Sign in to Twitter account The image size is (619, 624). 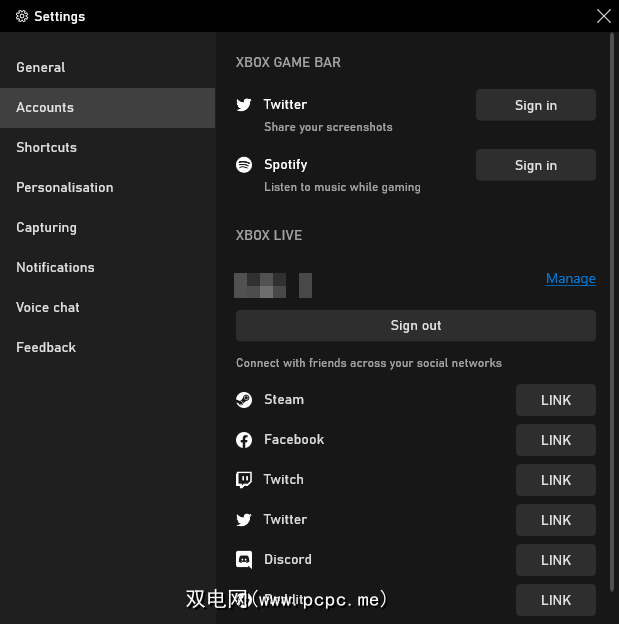[x=536, y=105]
